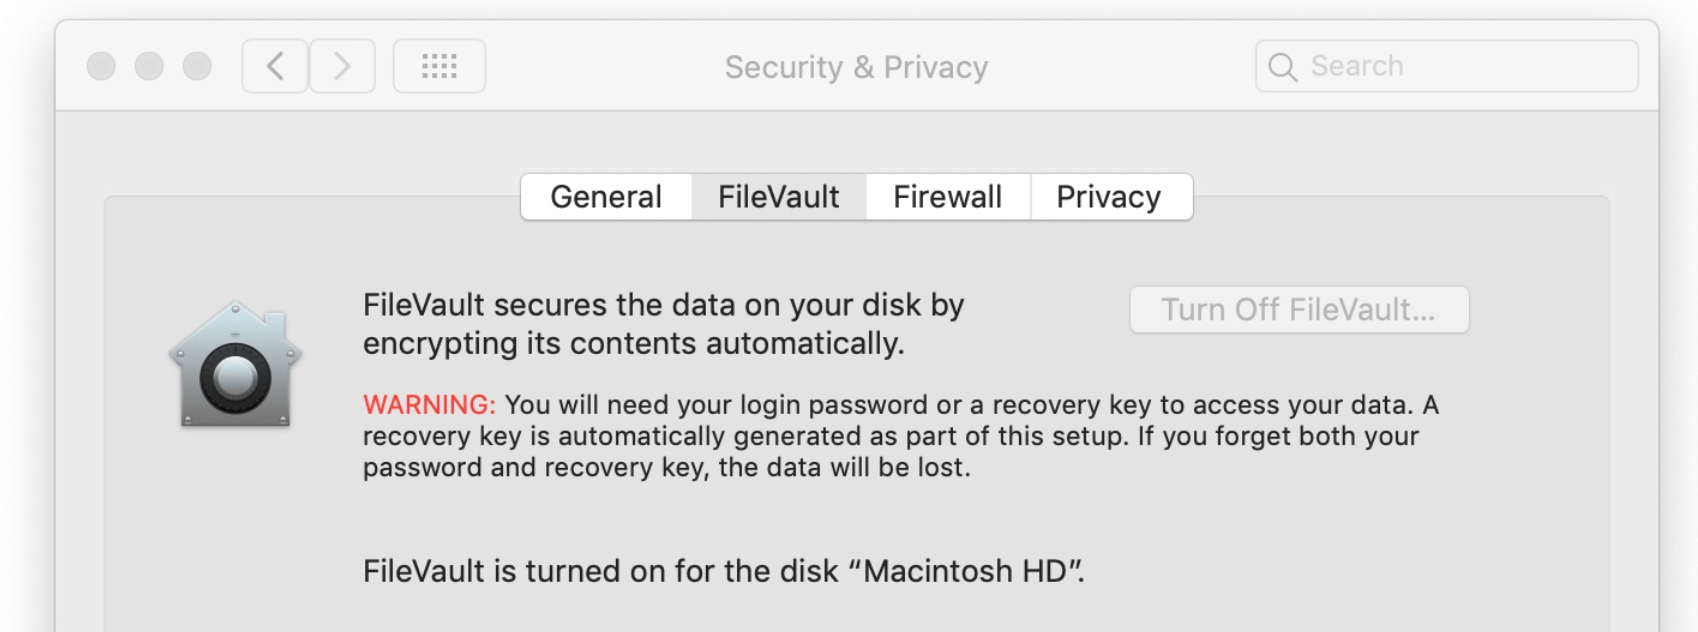Go to the Privacy tab
The width and height of the screenshot is (1698, 632).
click(1109, 197)
